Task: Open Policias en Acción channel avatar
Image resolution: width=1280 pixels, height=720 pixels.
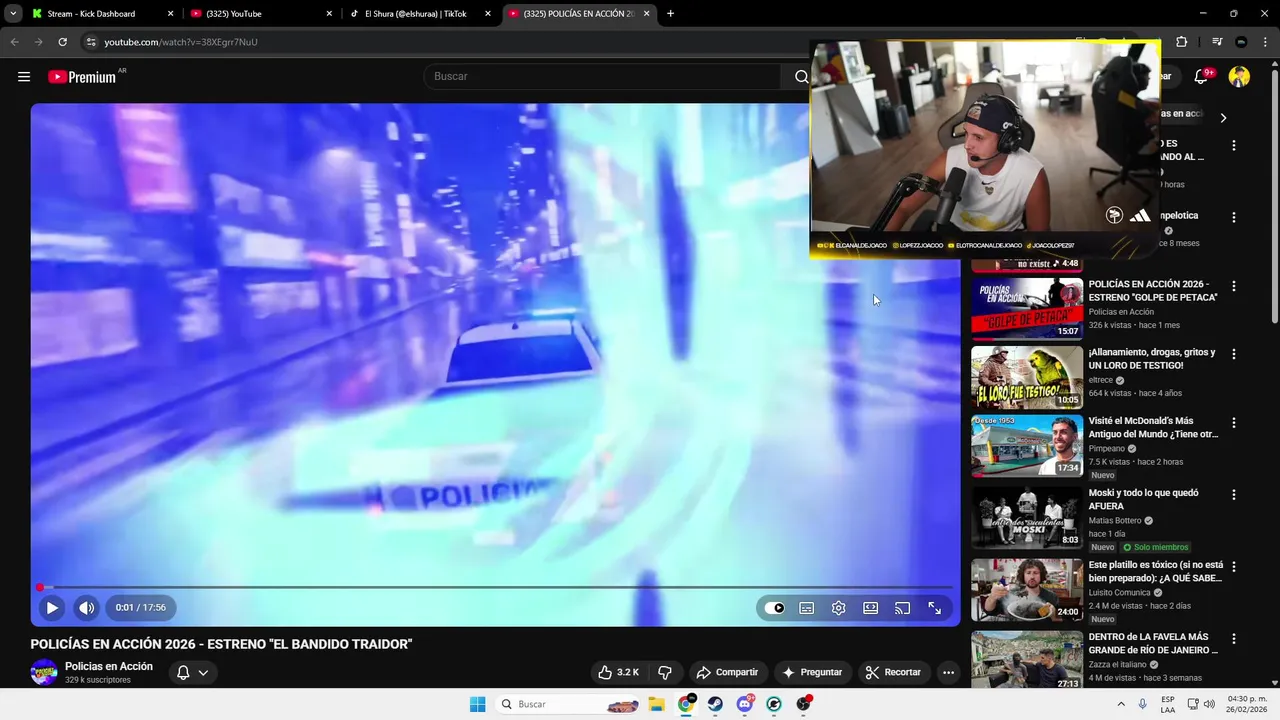Action: (x=44, y=672)
